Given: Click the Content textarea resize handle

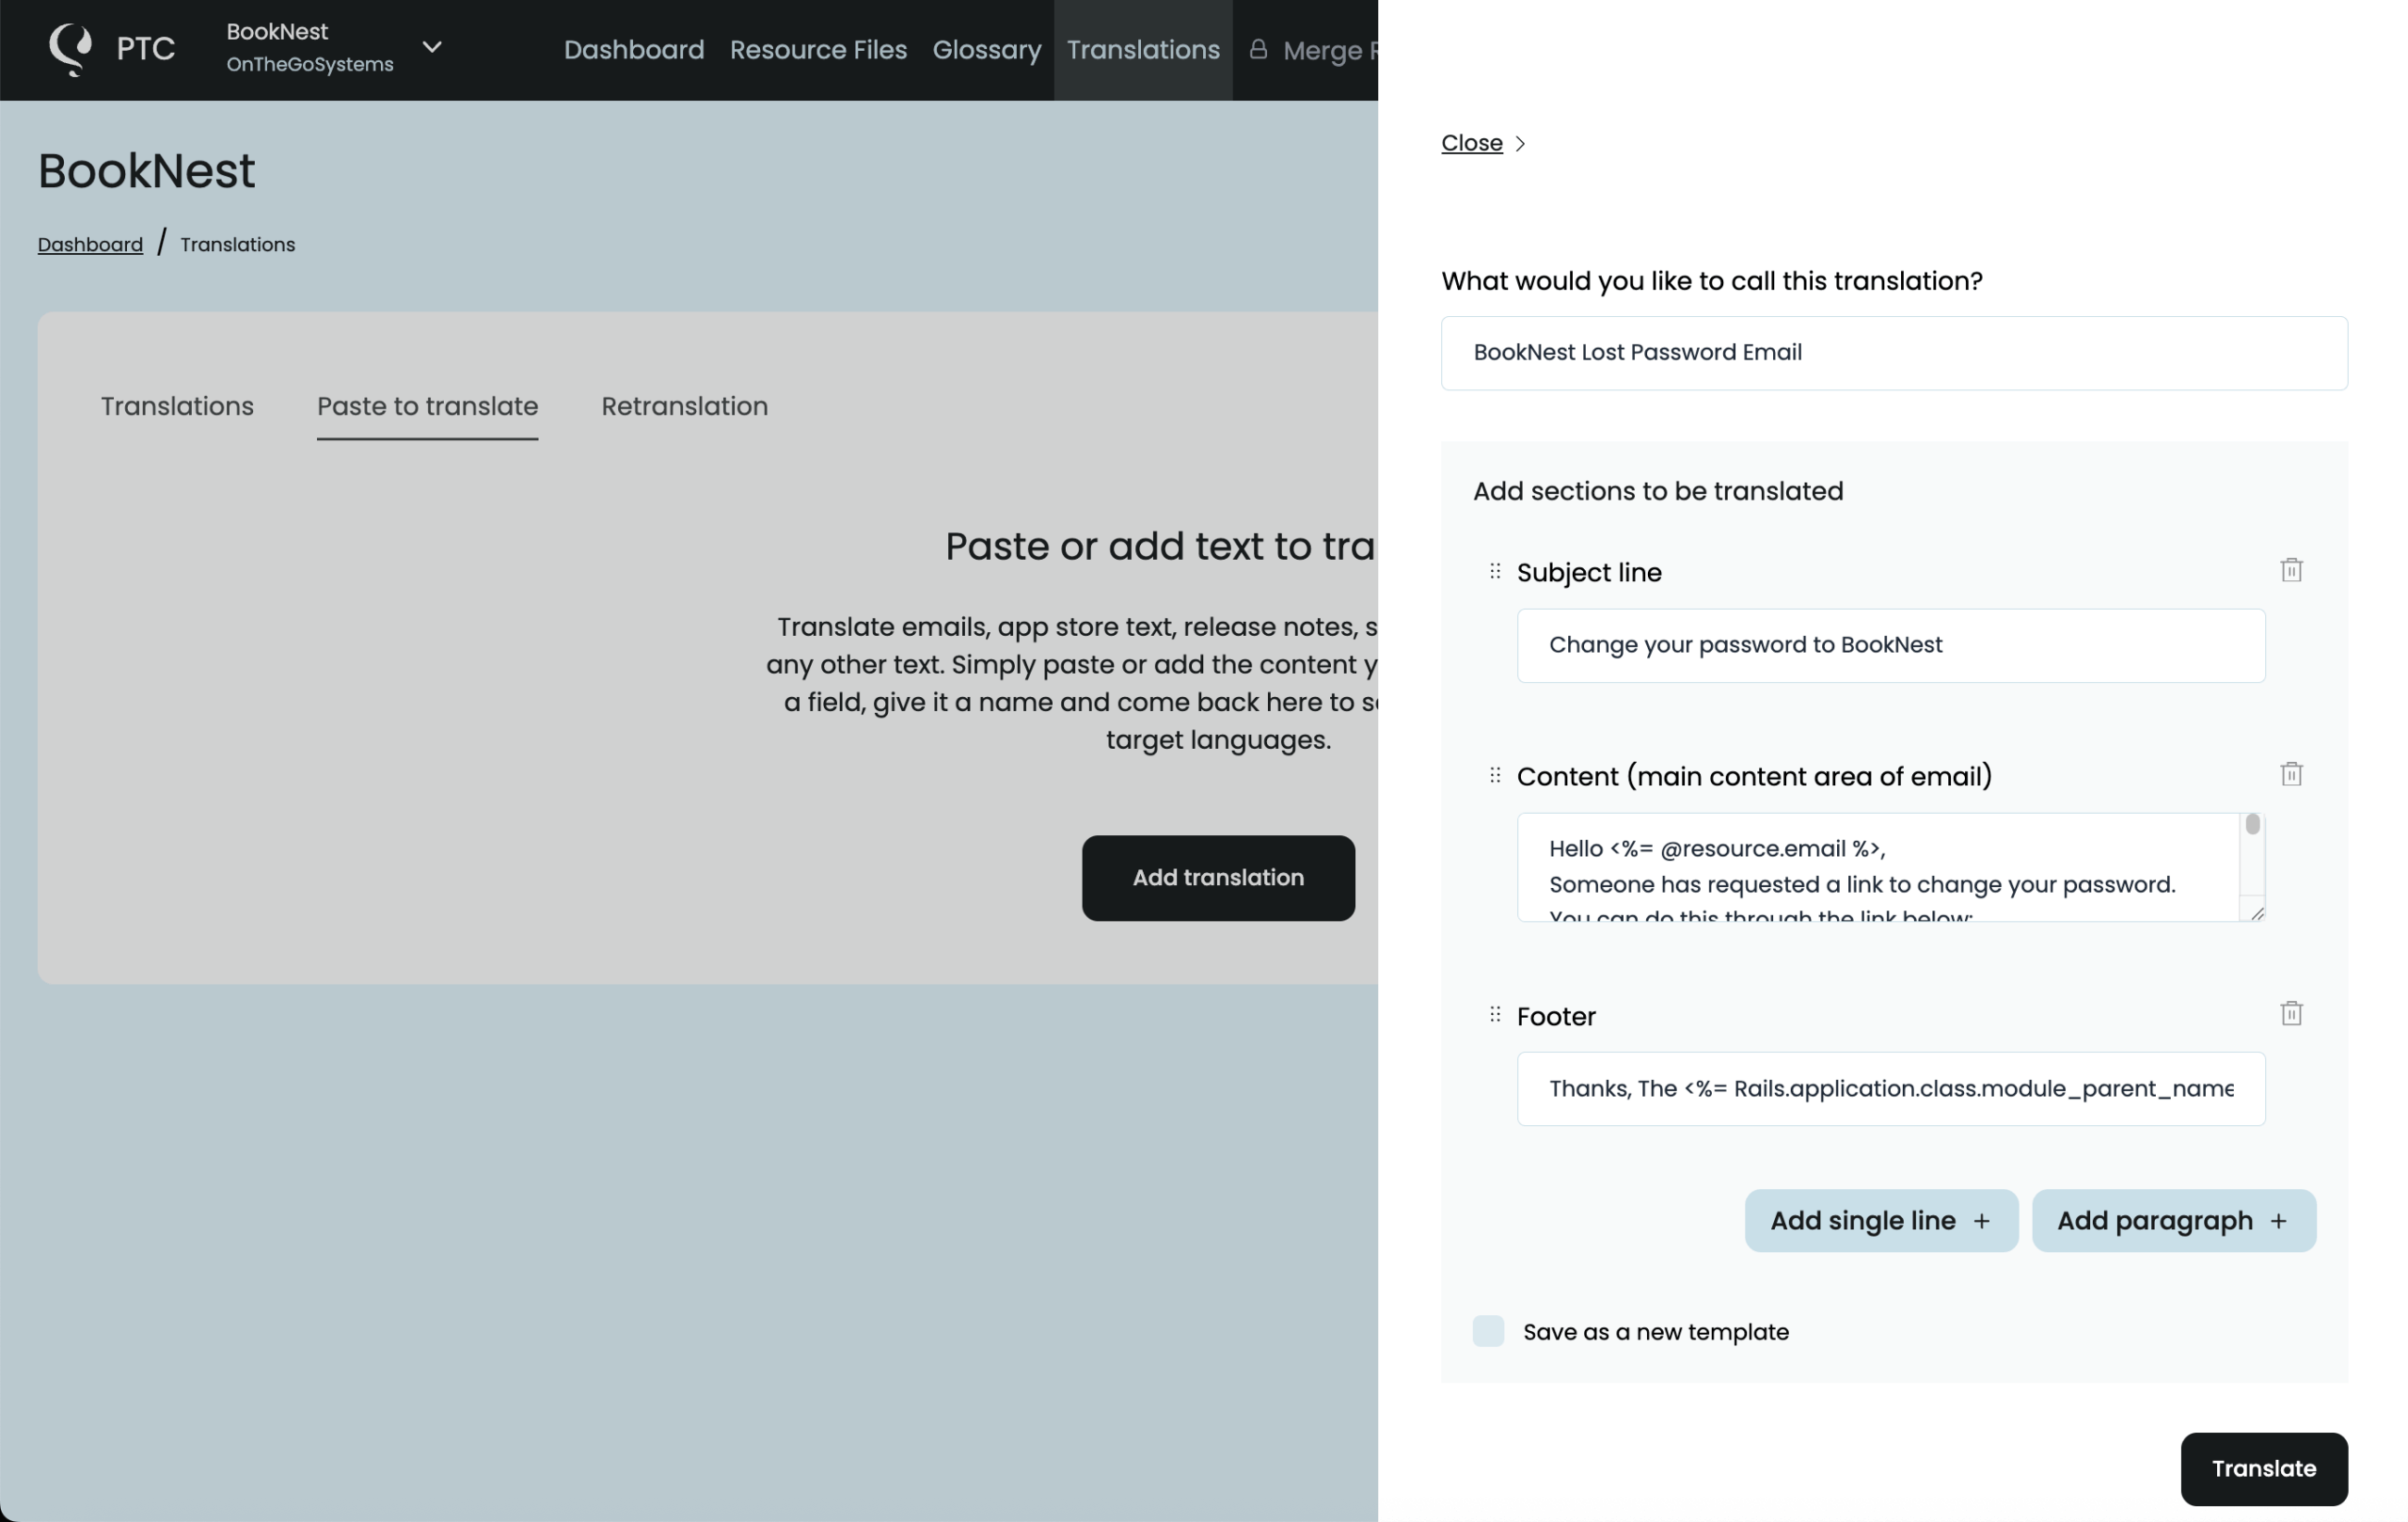Looking at the screenshot, I should point(2257,913).
